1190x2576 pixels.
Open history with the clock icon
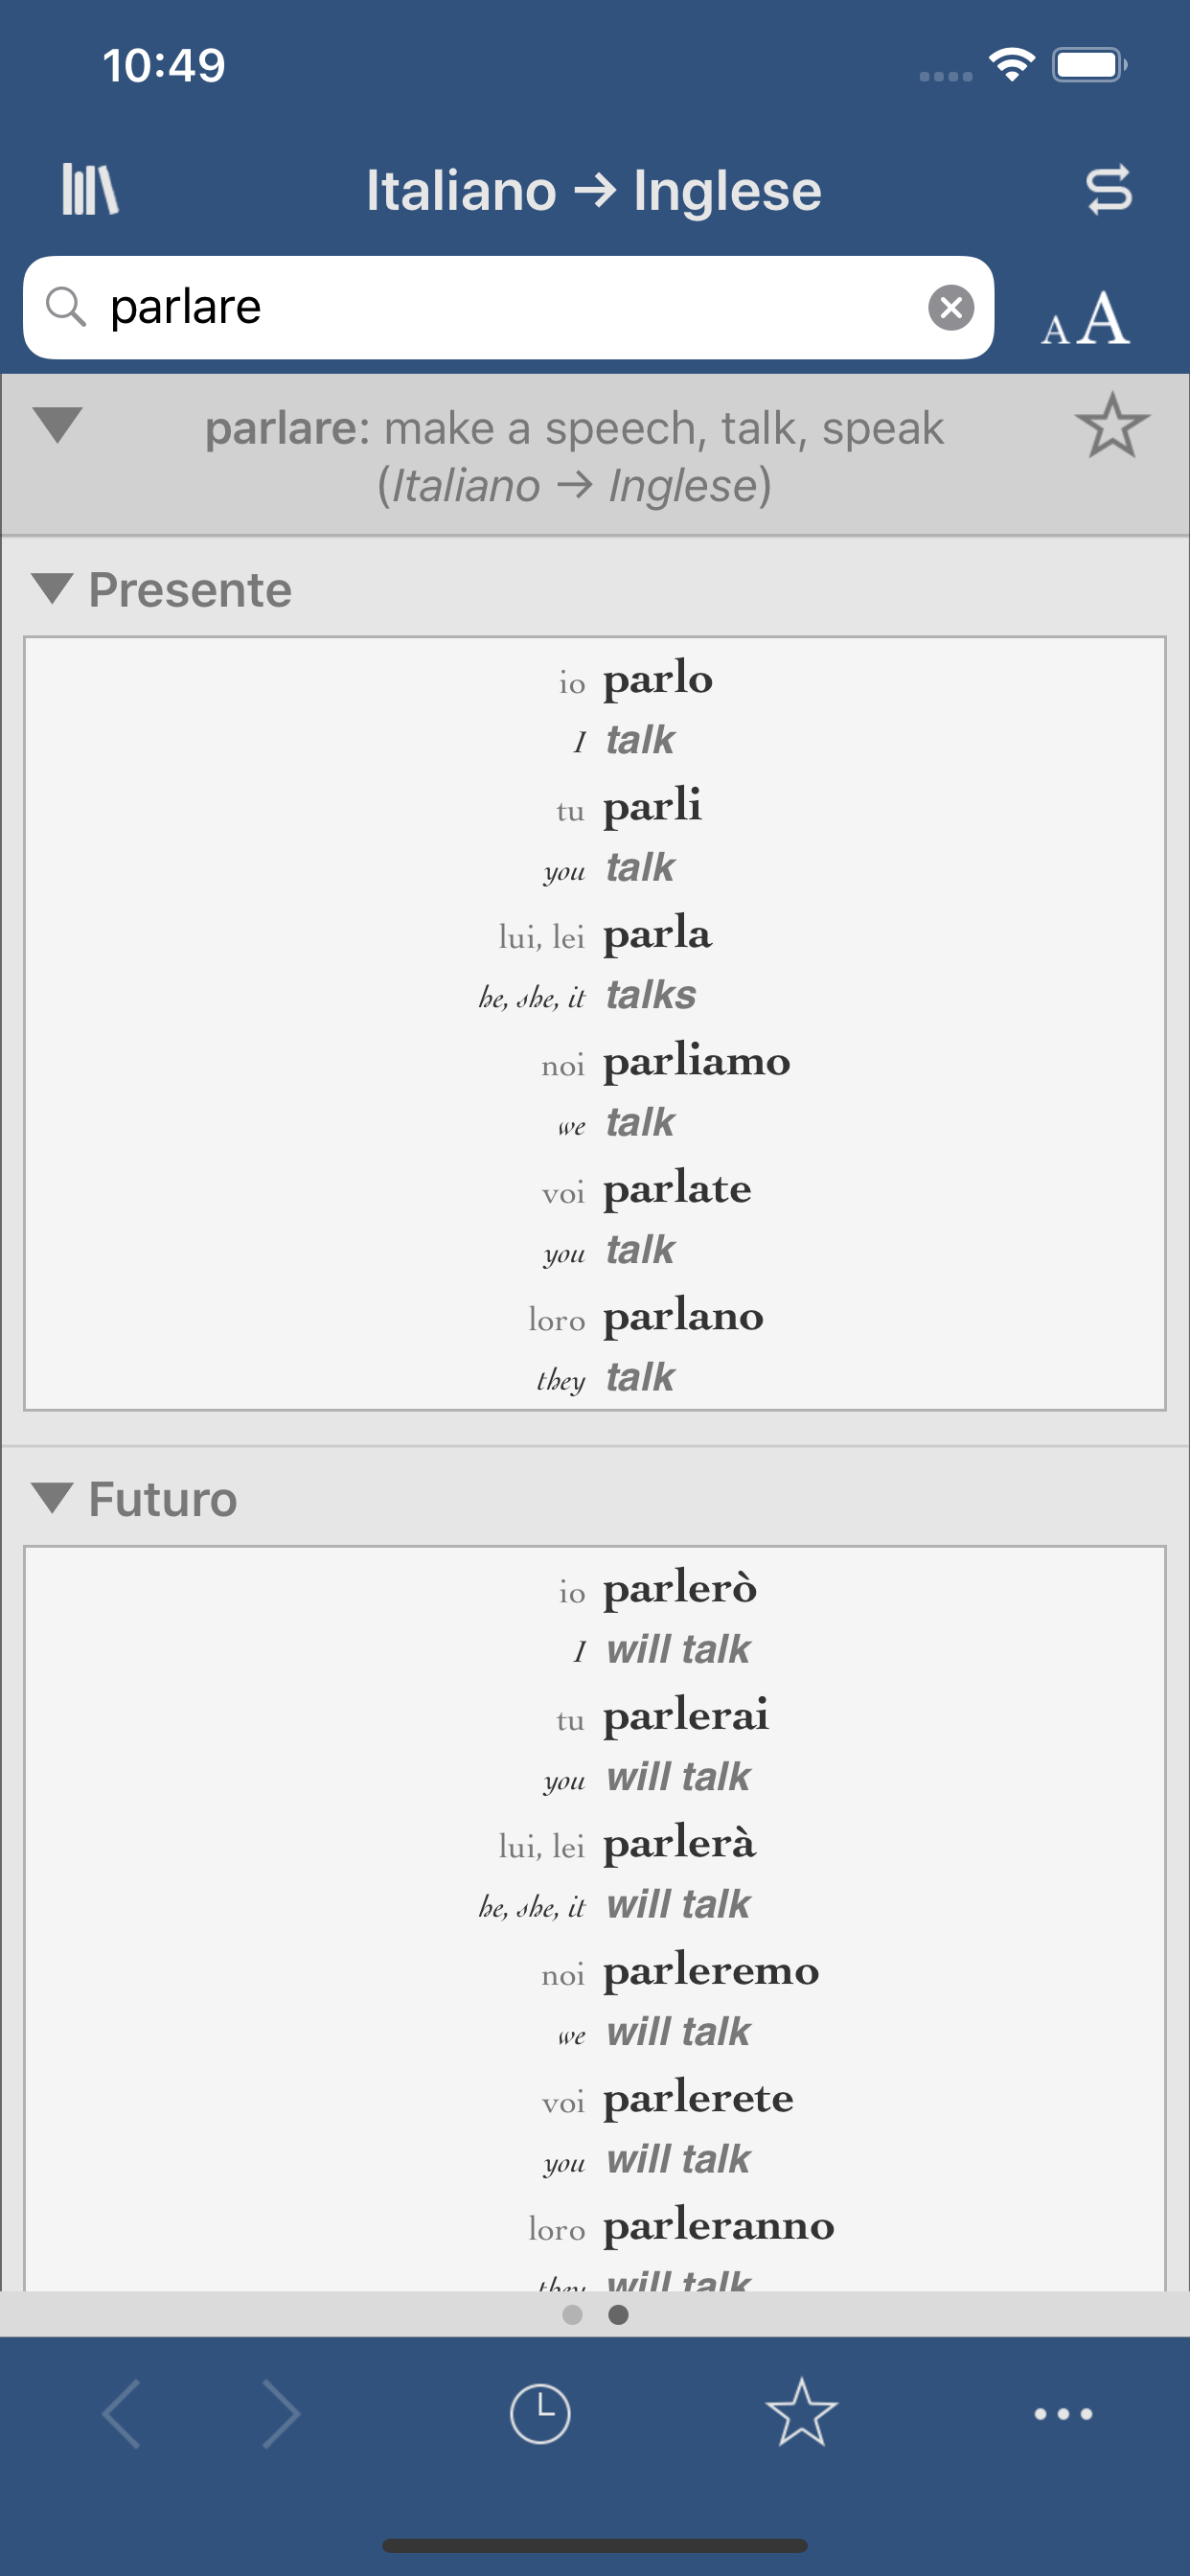coord(540,2414)
